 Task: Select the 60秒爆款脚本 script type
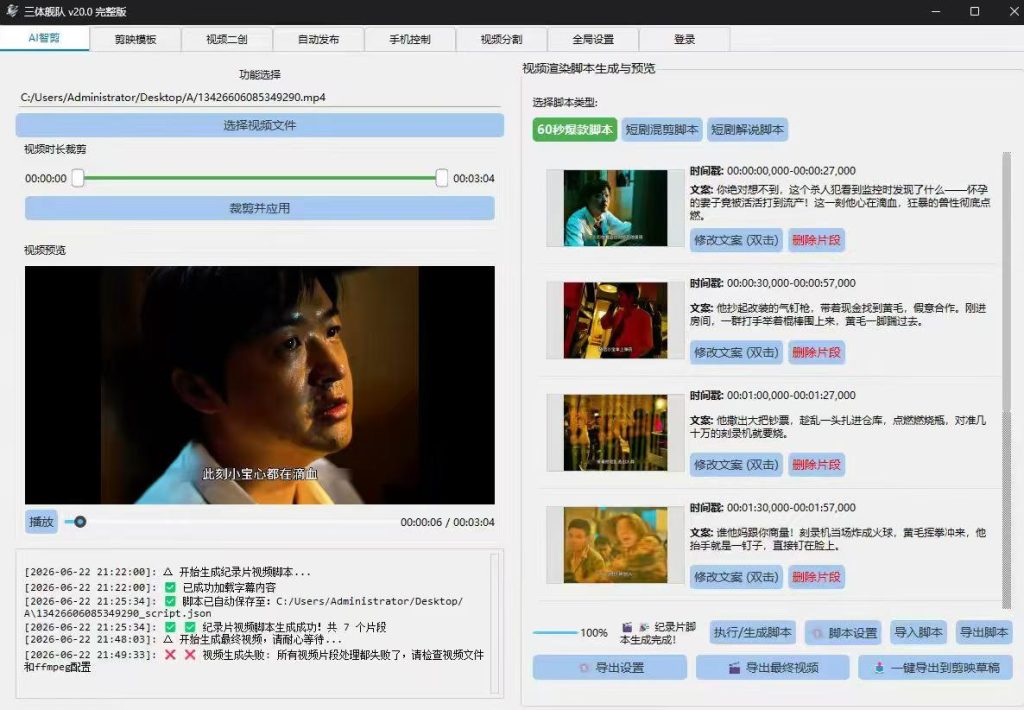point(575,129)
